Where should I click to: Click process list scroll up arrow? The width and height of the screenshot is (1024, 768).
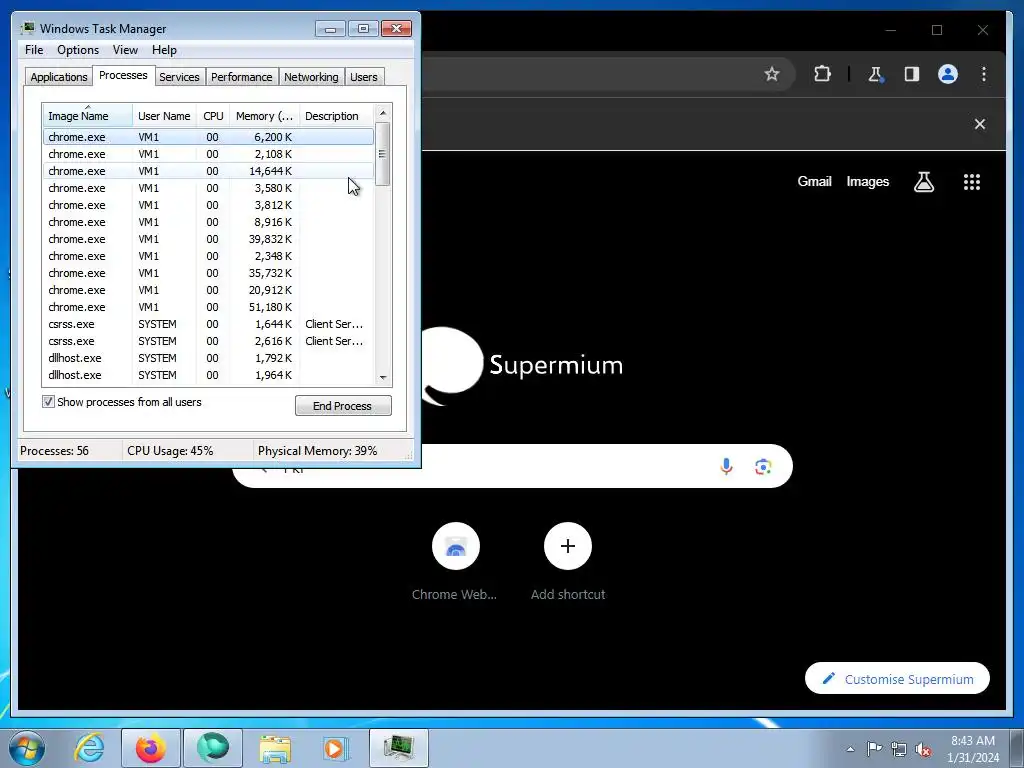383,113
